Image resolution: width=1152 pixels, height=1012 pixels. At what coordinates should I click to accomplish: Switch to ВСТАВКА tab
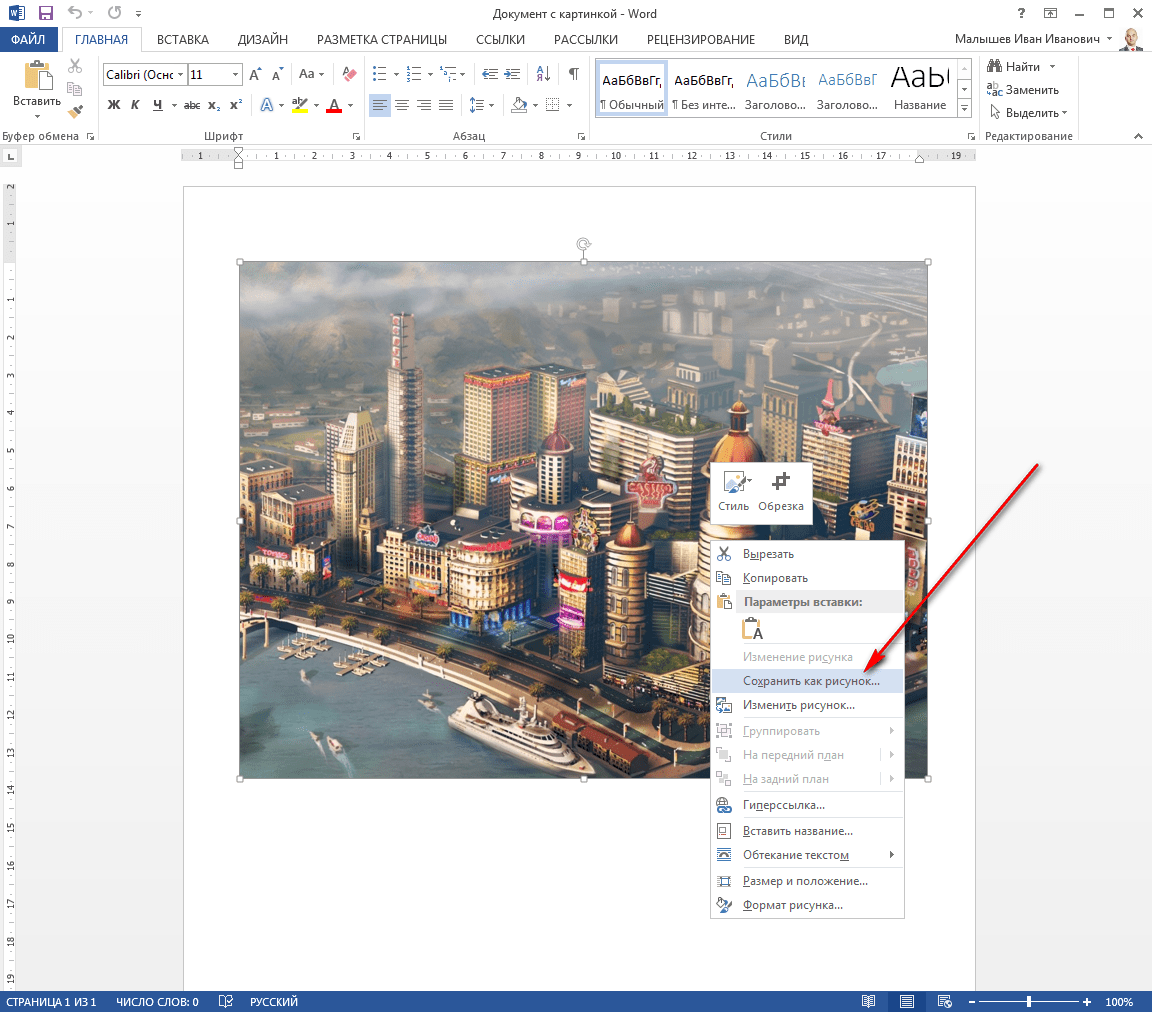tap(183, 40)
